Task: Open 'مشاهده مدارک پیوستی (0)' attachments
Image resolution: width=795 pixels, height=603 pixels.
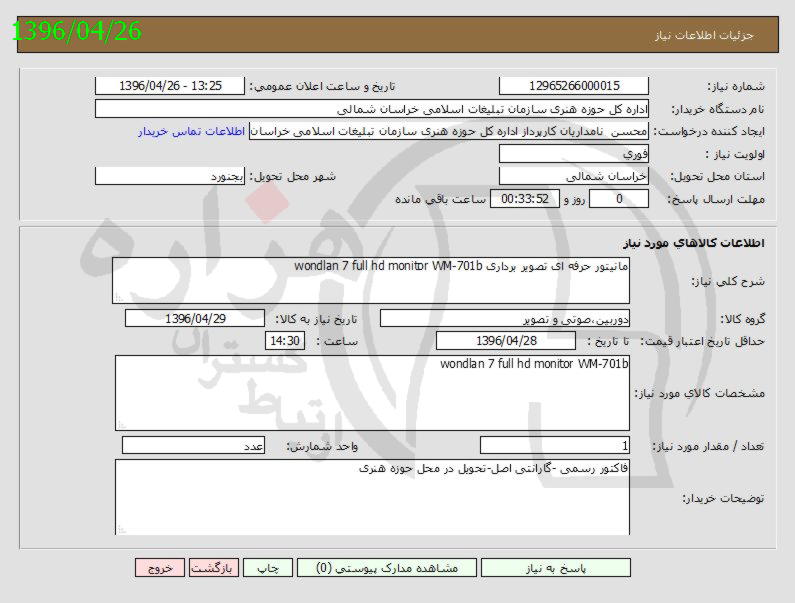Action: click(x=386, y=567)
